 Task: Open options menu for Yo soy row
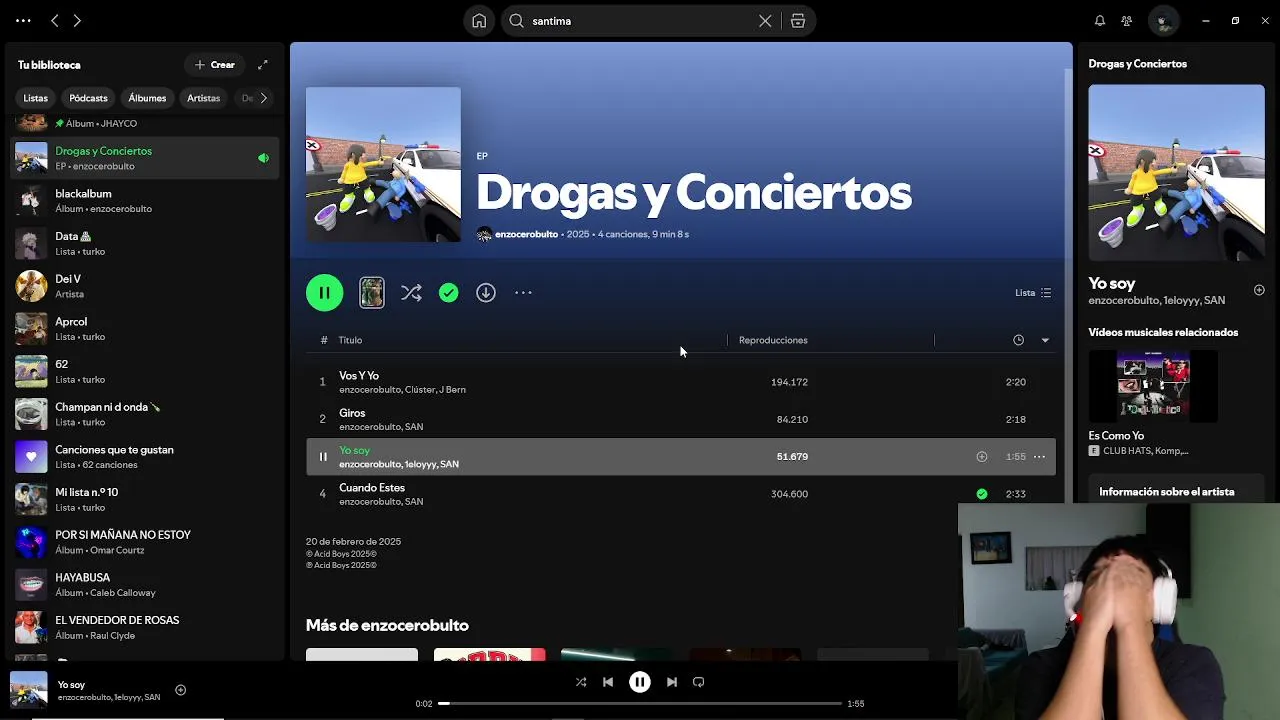click(1039, 457)
